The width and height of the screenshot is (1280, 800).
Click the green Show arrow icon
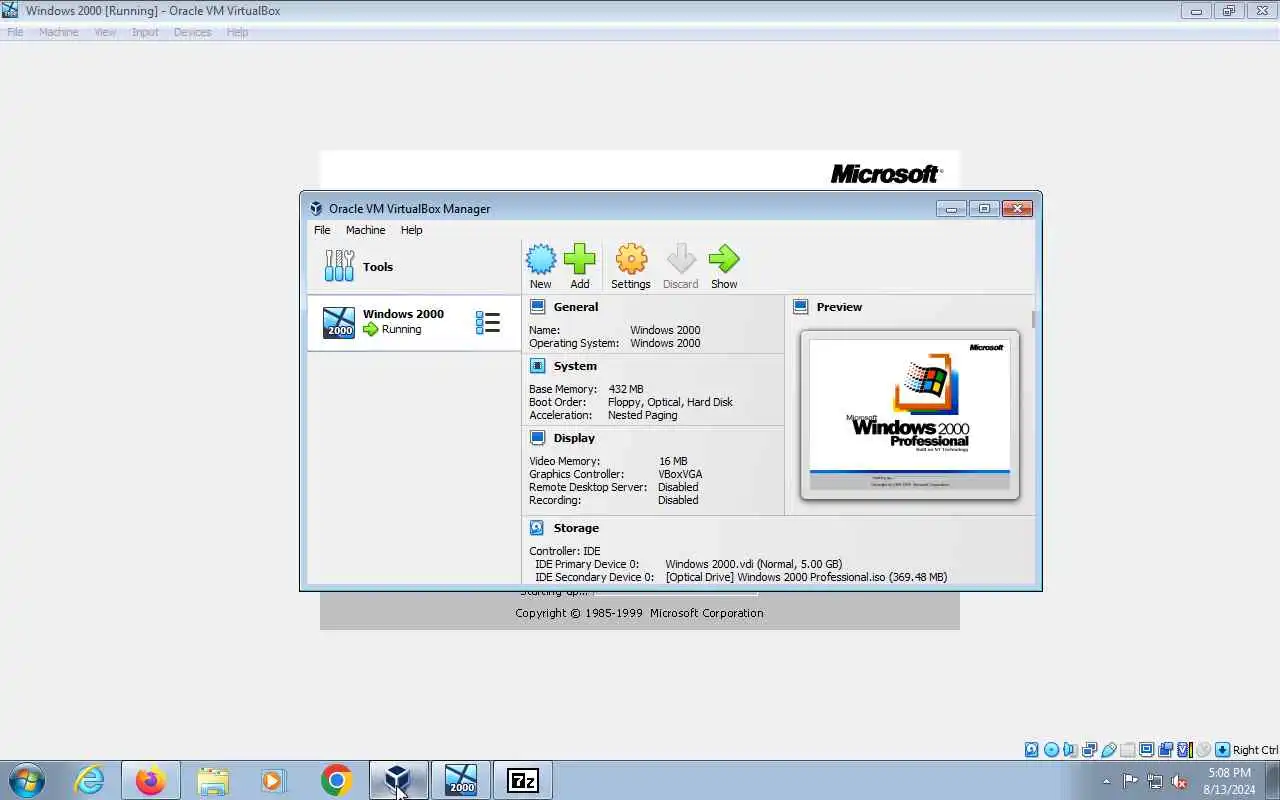click(724, 260)
